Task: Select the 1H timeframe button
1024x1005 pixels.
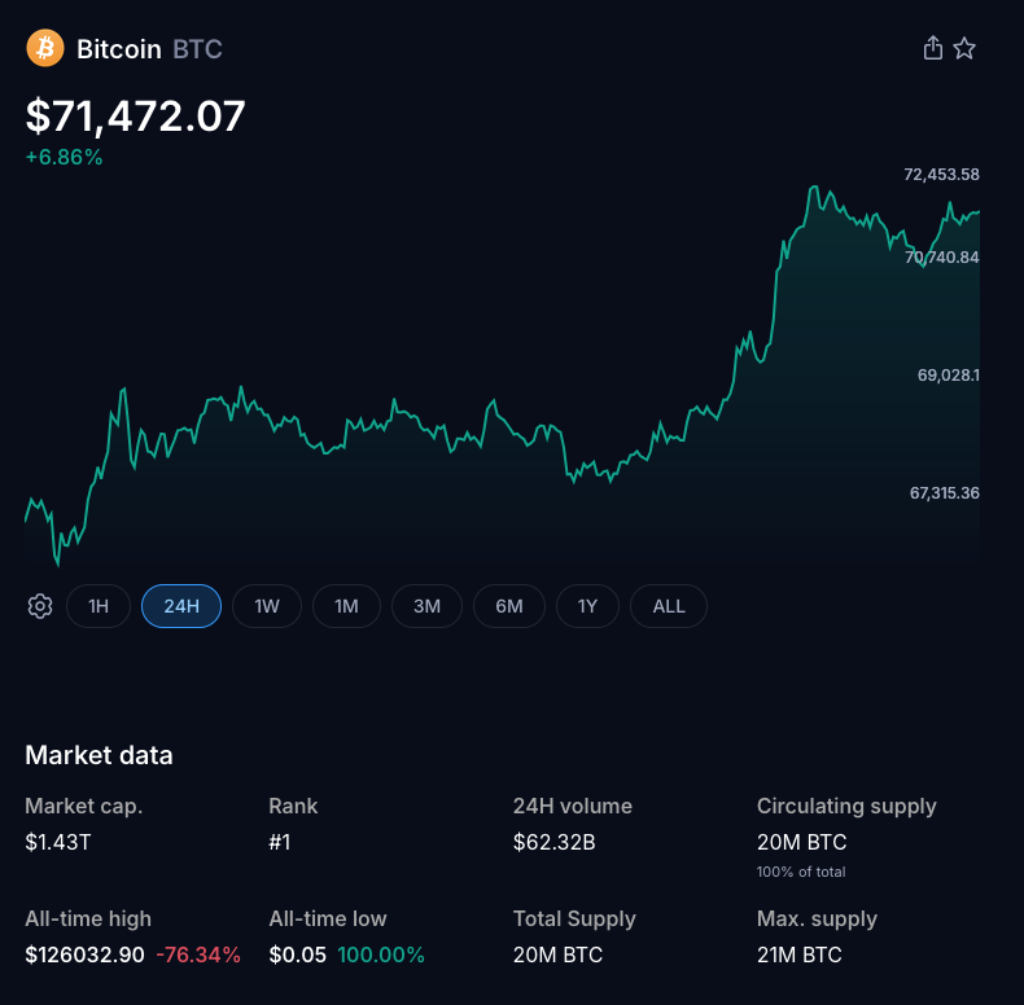Action: [x=98, y=606]
